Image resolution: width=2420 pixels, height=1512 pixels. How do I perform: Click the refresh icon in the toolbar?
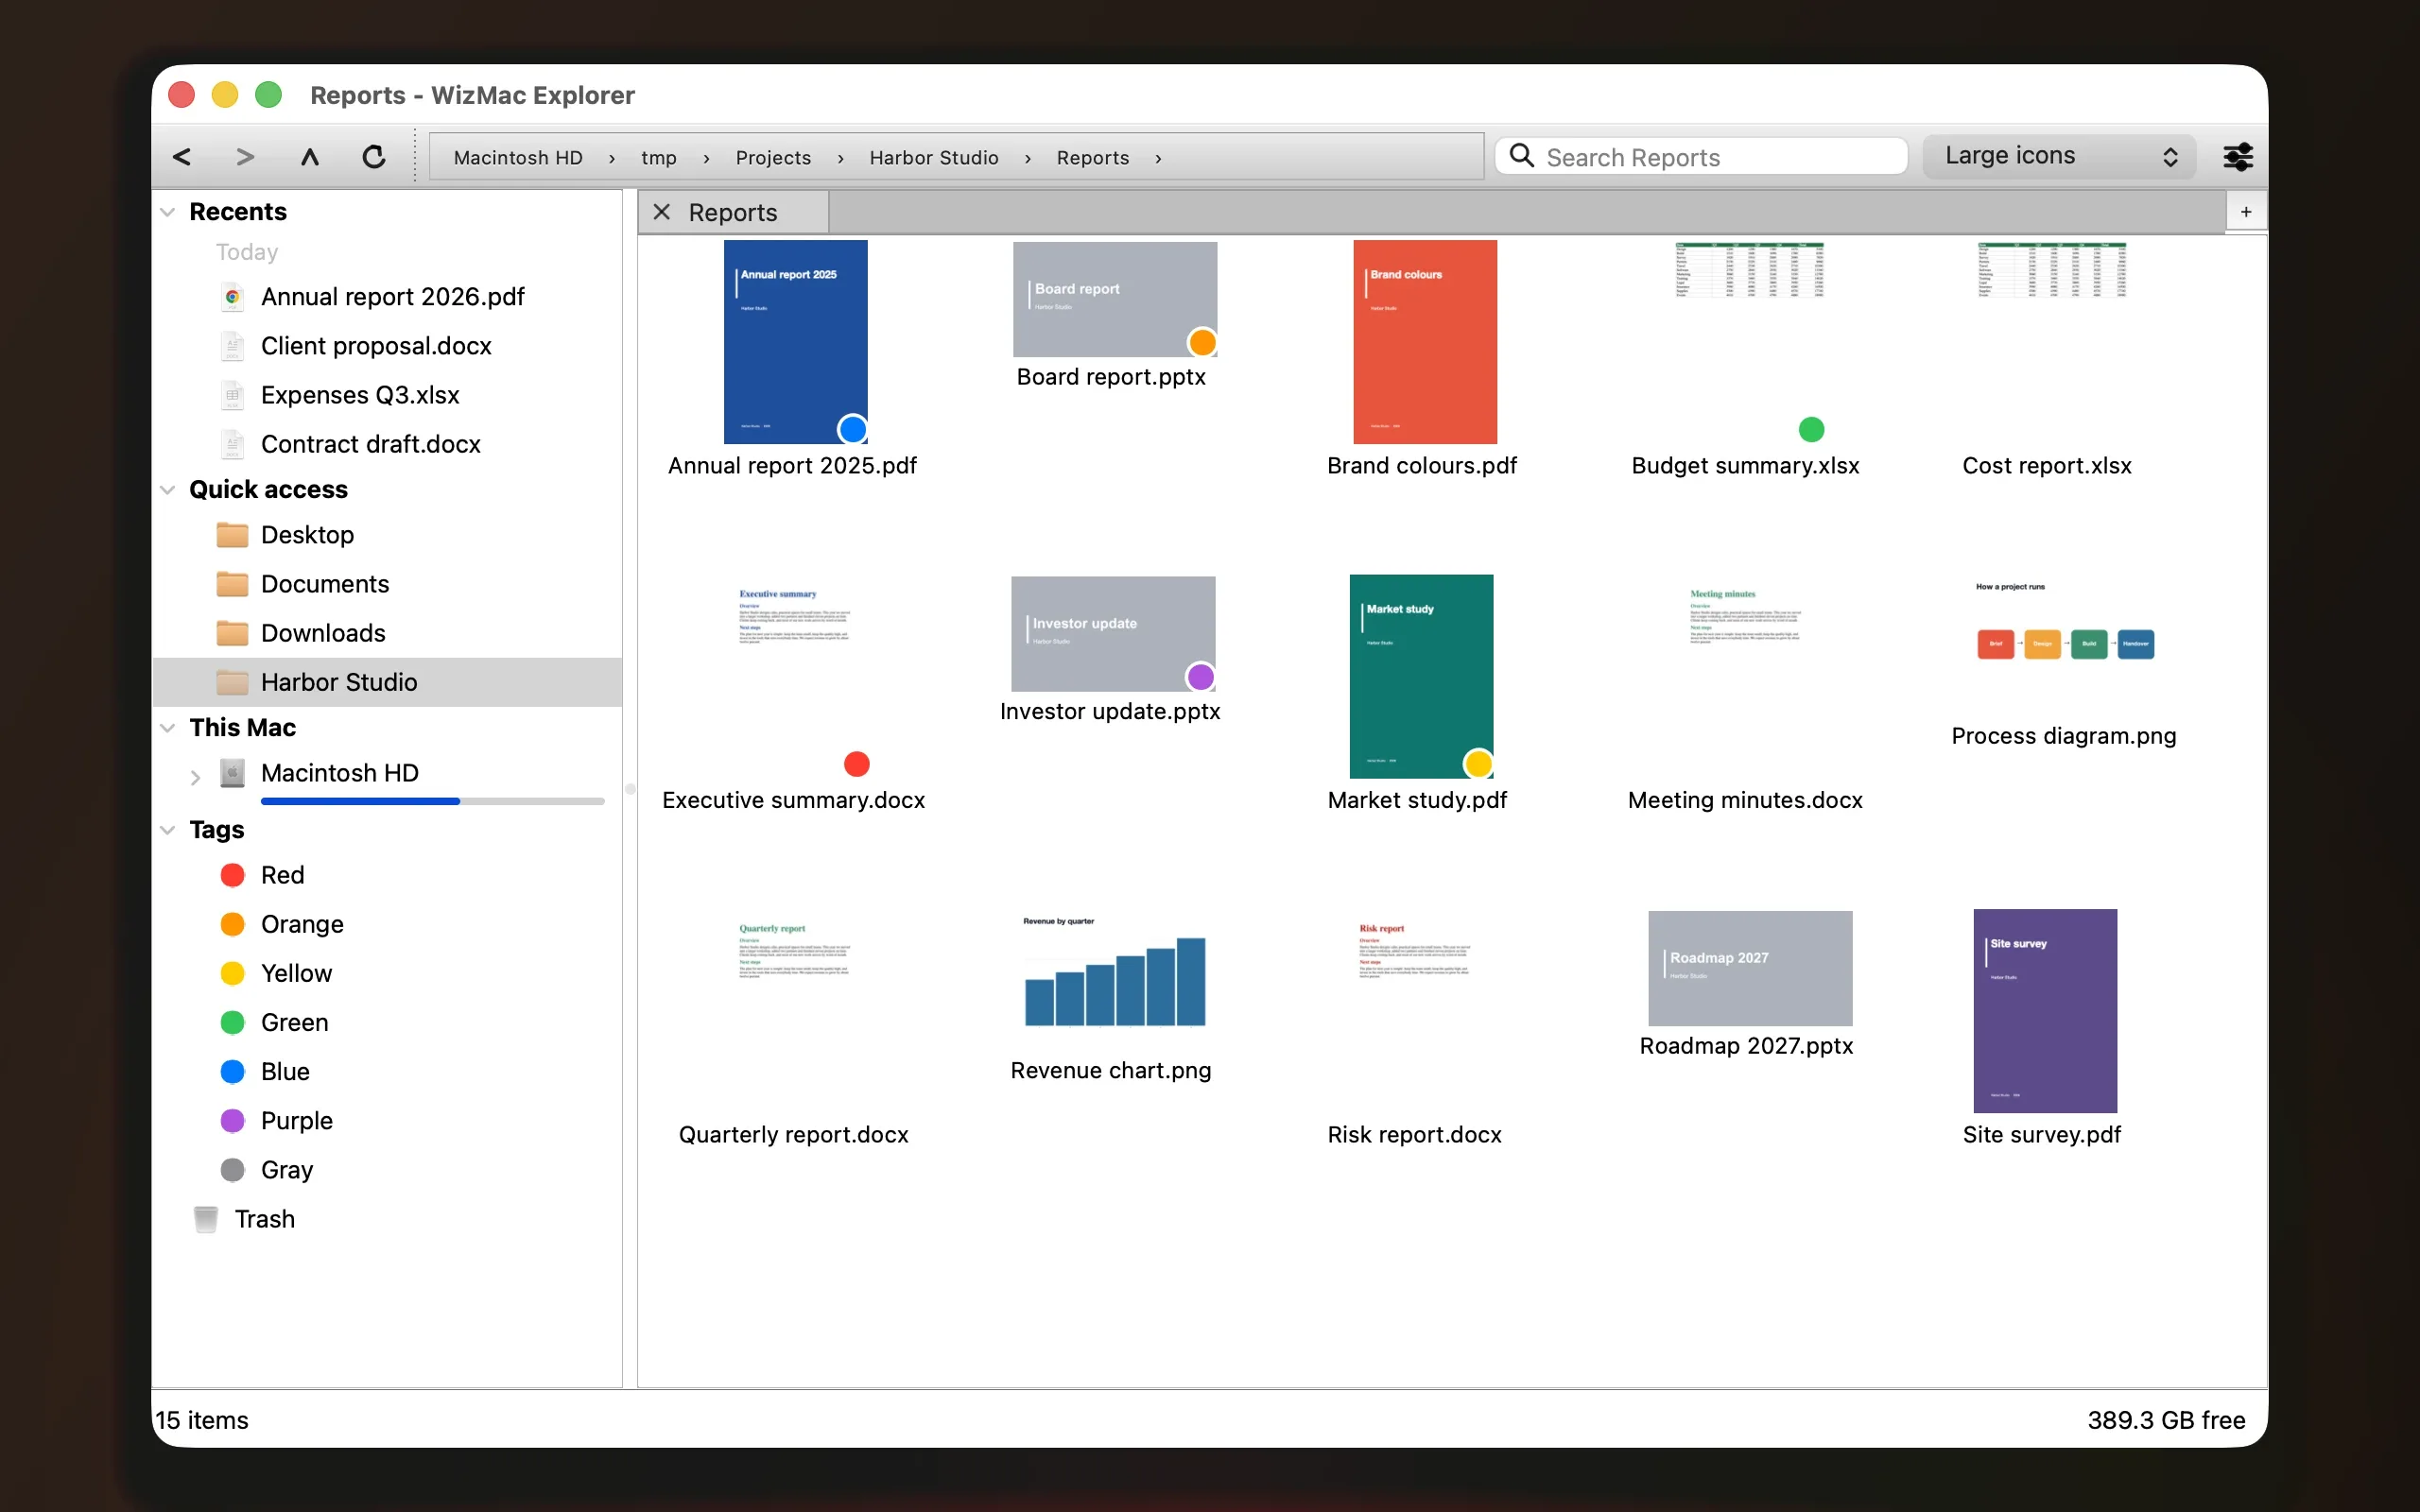click(x=374, y=157)
